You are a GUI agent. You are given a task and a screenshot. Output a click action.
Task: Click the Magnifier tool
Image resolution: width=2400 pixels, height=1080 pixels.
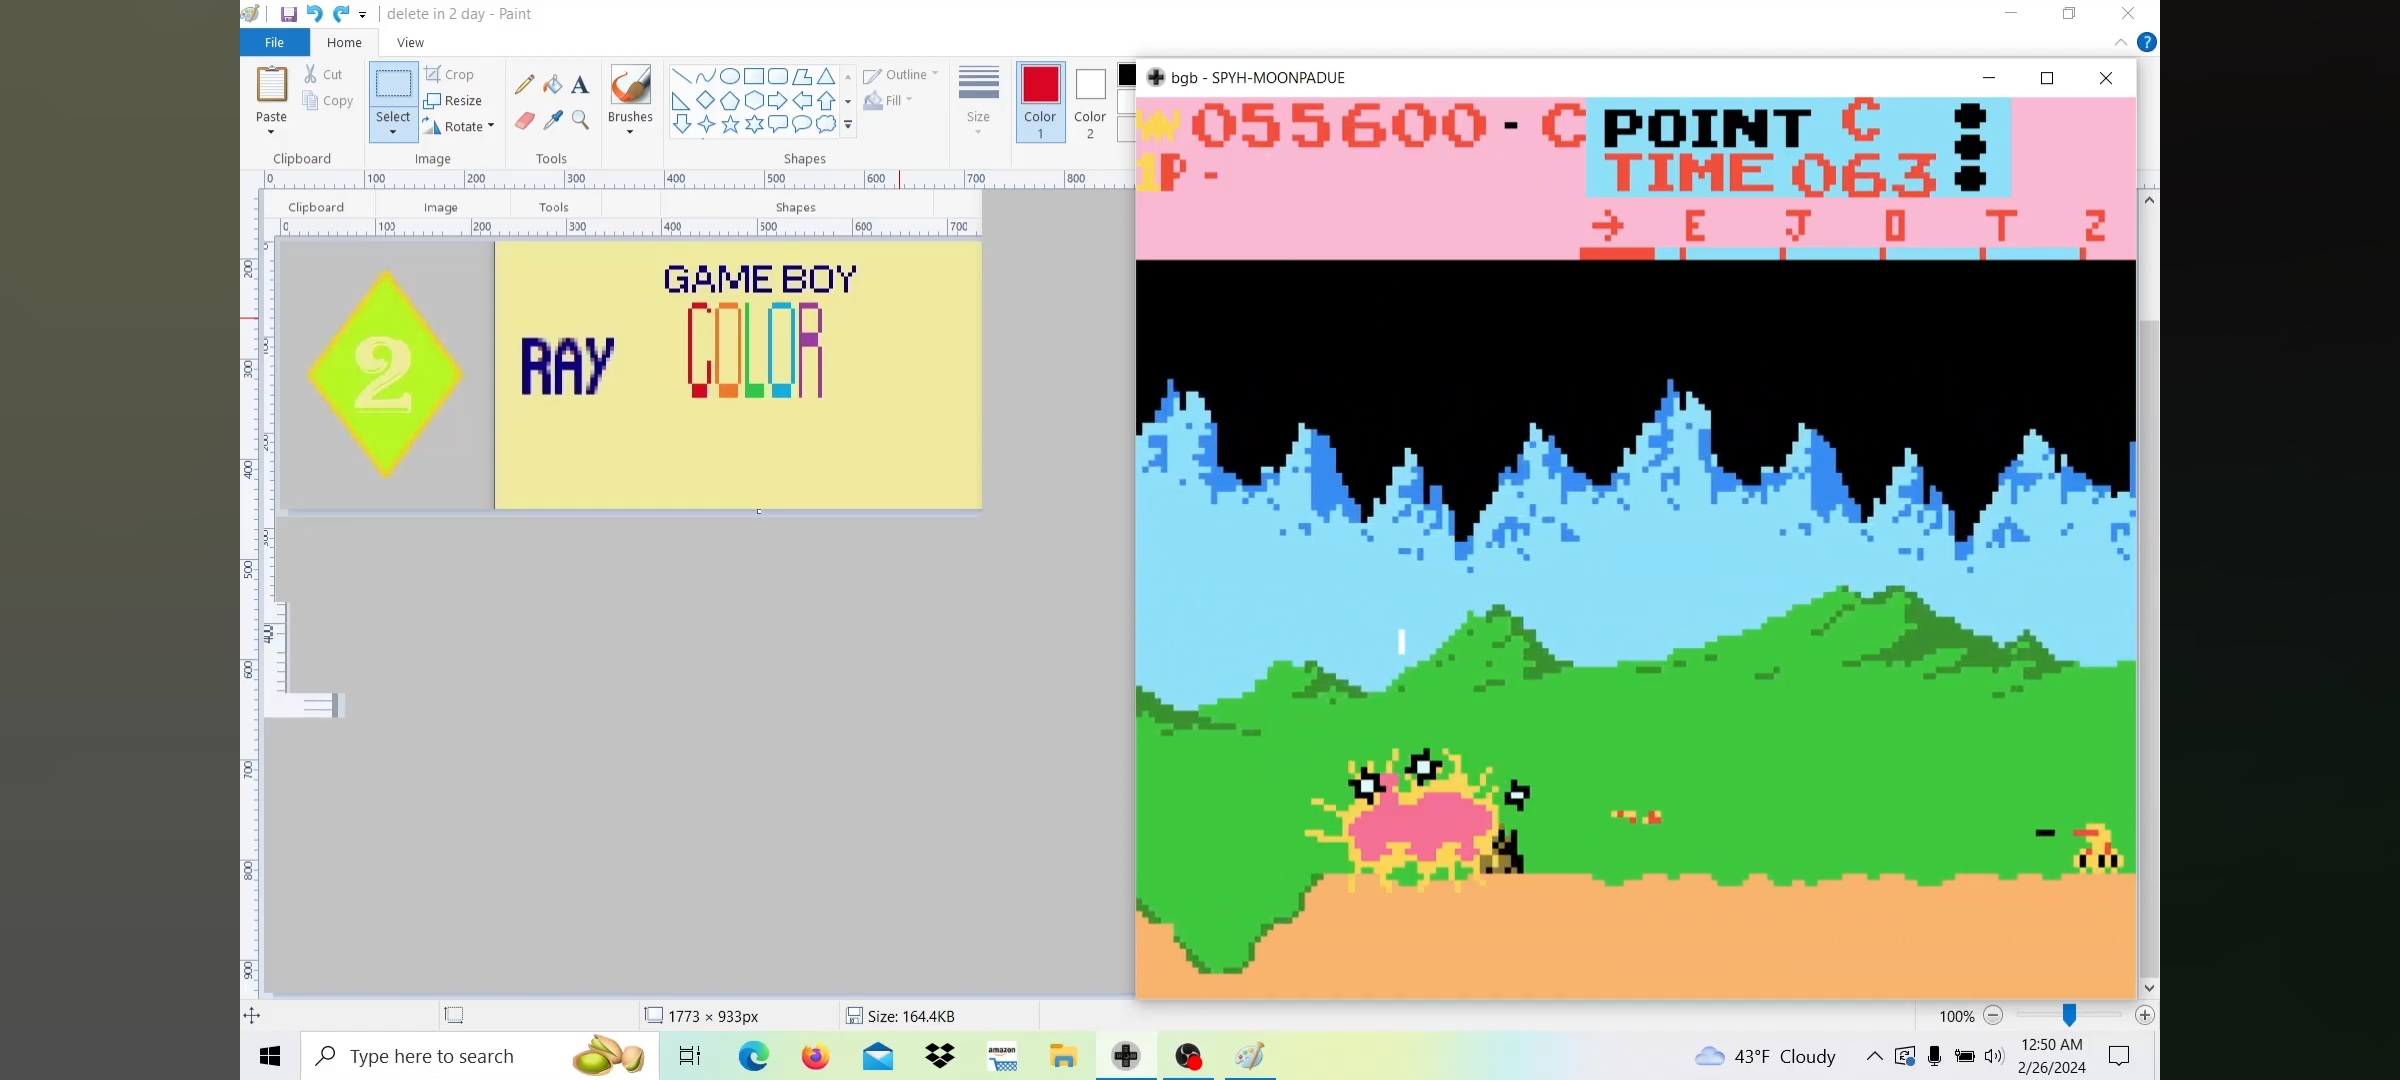(580, 121)
